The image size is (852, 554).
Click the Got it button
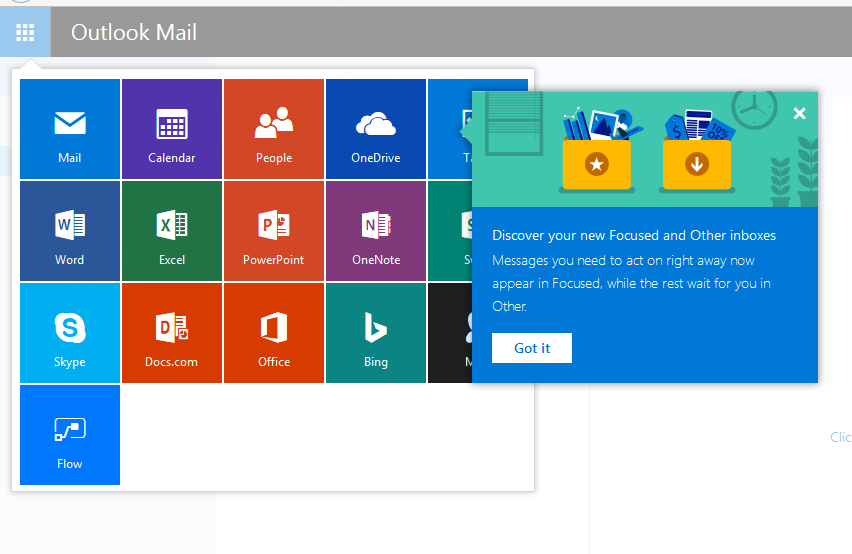[532, 348]
